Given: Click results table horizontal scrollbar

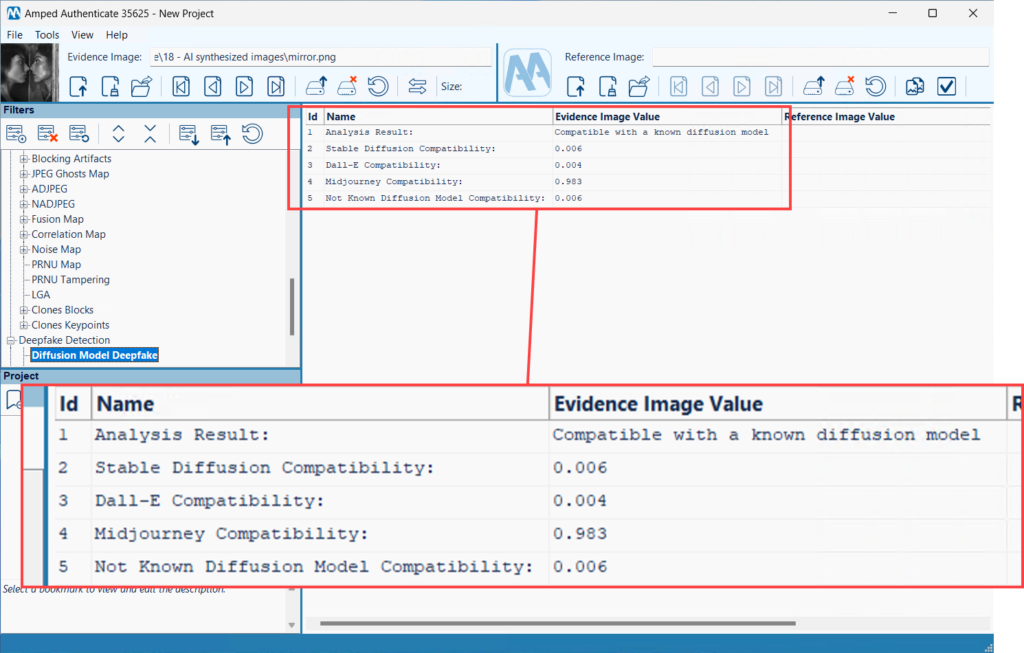Looking at the screenshot, I should (x=558, y=623).
